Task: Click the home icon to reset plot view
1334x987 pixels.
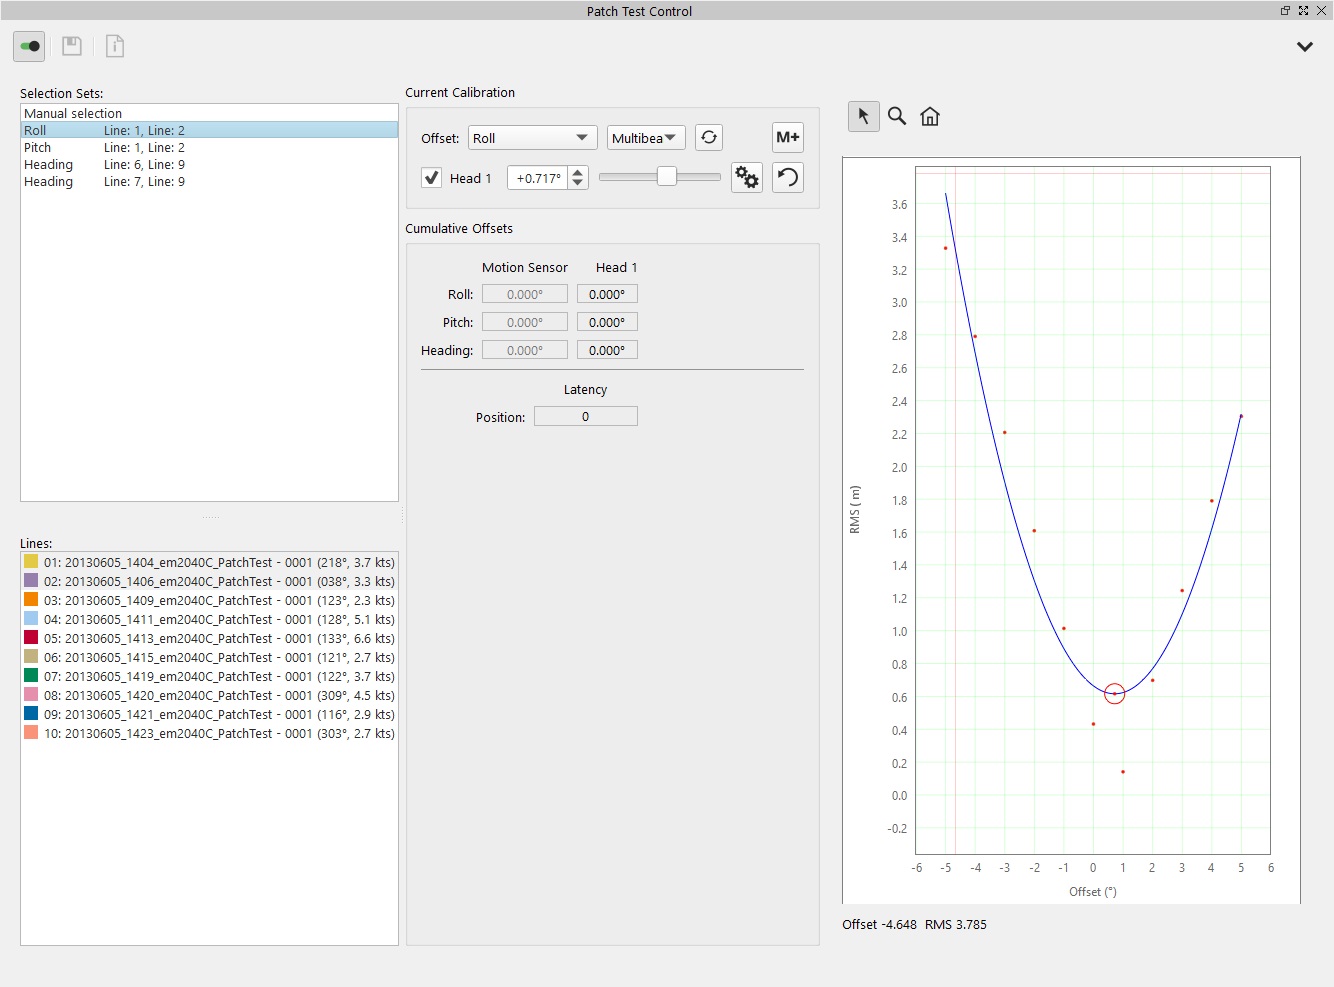Action: coord(929,116)
